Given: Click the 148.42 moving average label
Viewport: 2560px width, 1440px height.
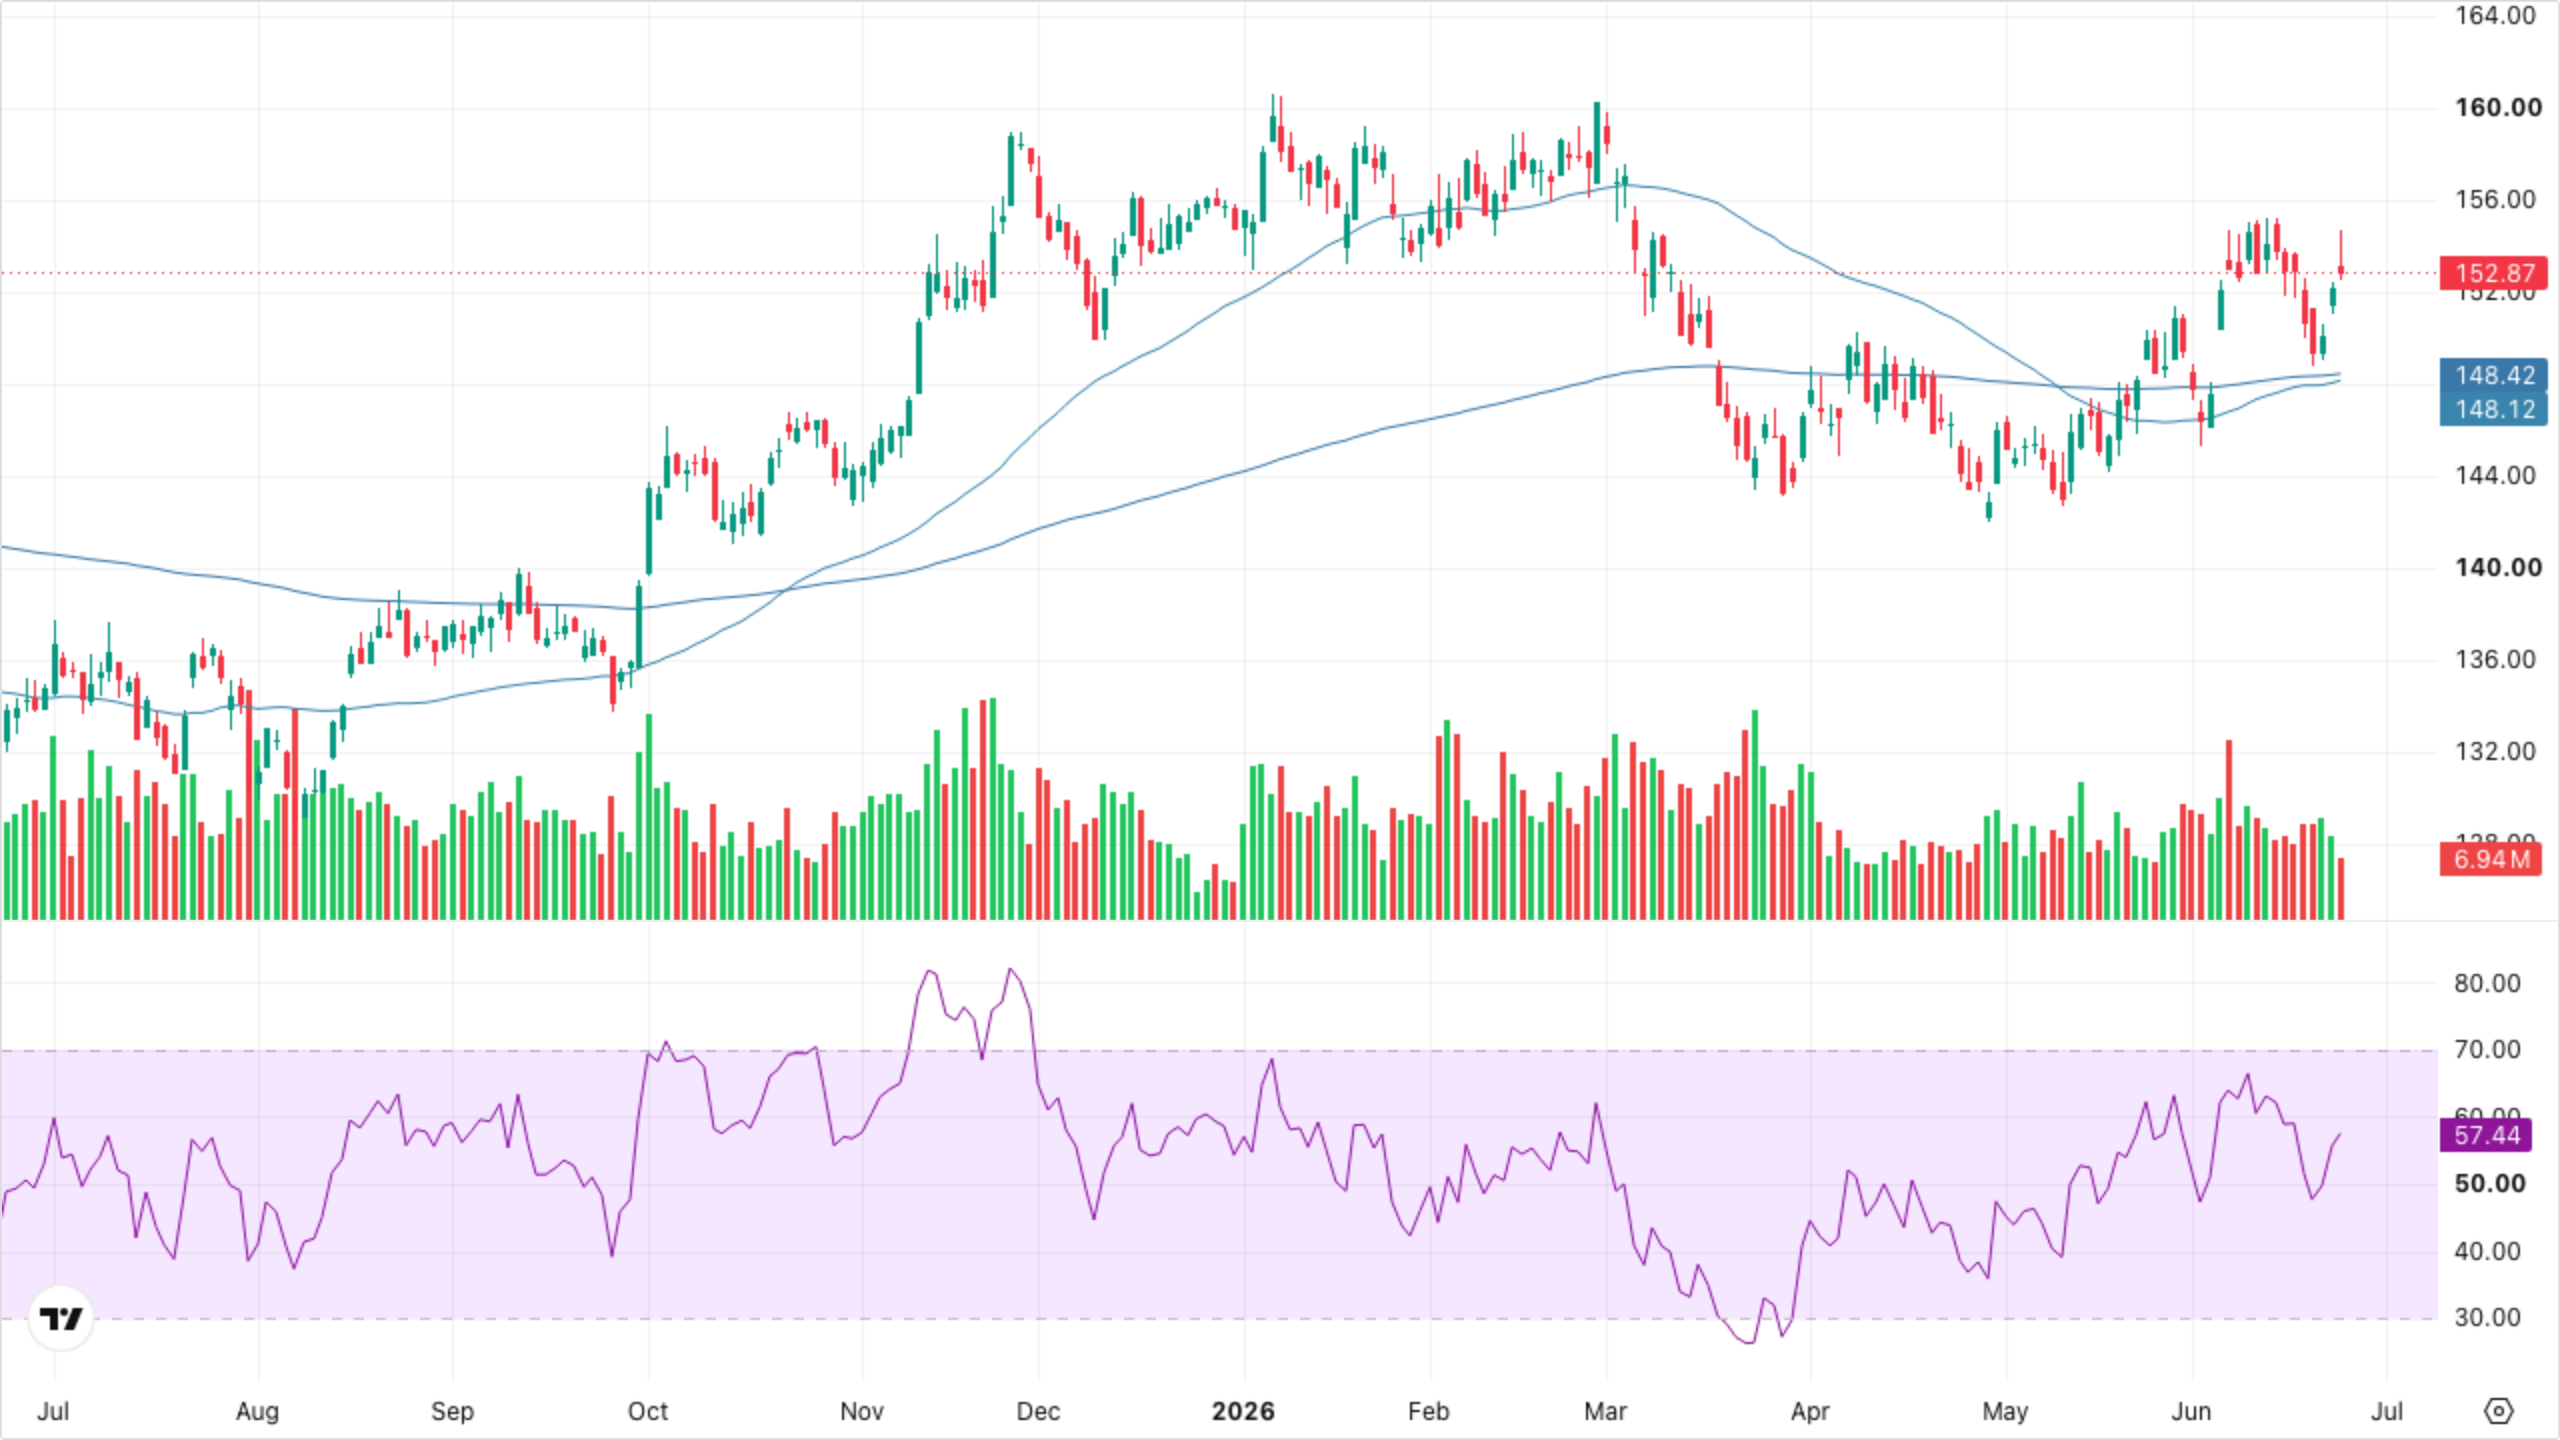Looking at the screenshot, I should click(2494, 375).
